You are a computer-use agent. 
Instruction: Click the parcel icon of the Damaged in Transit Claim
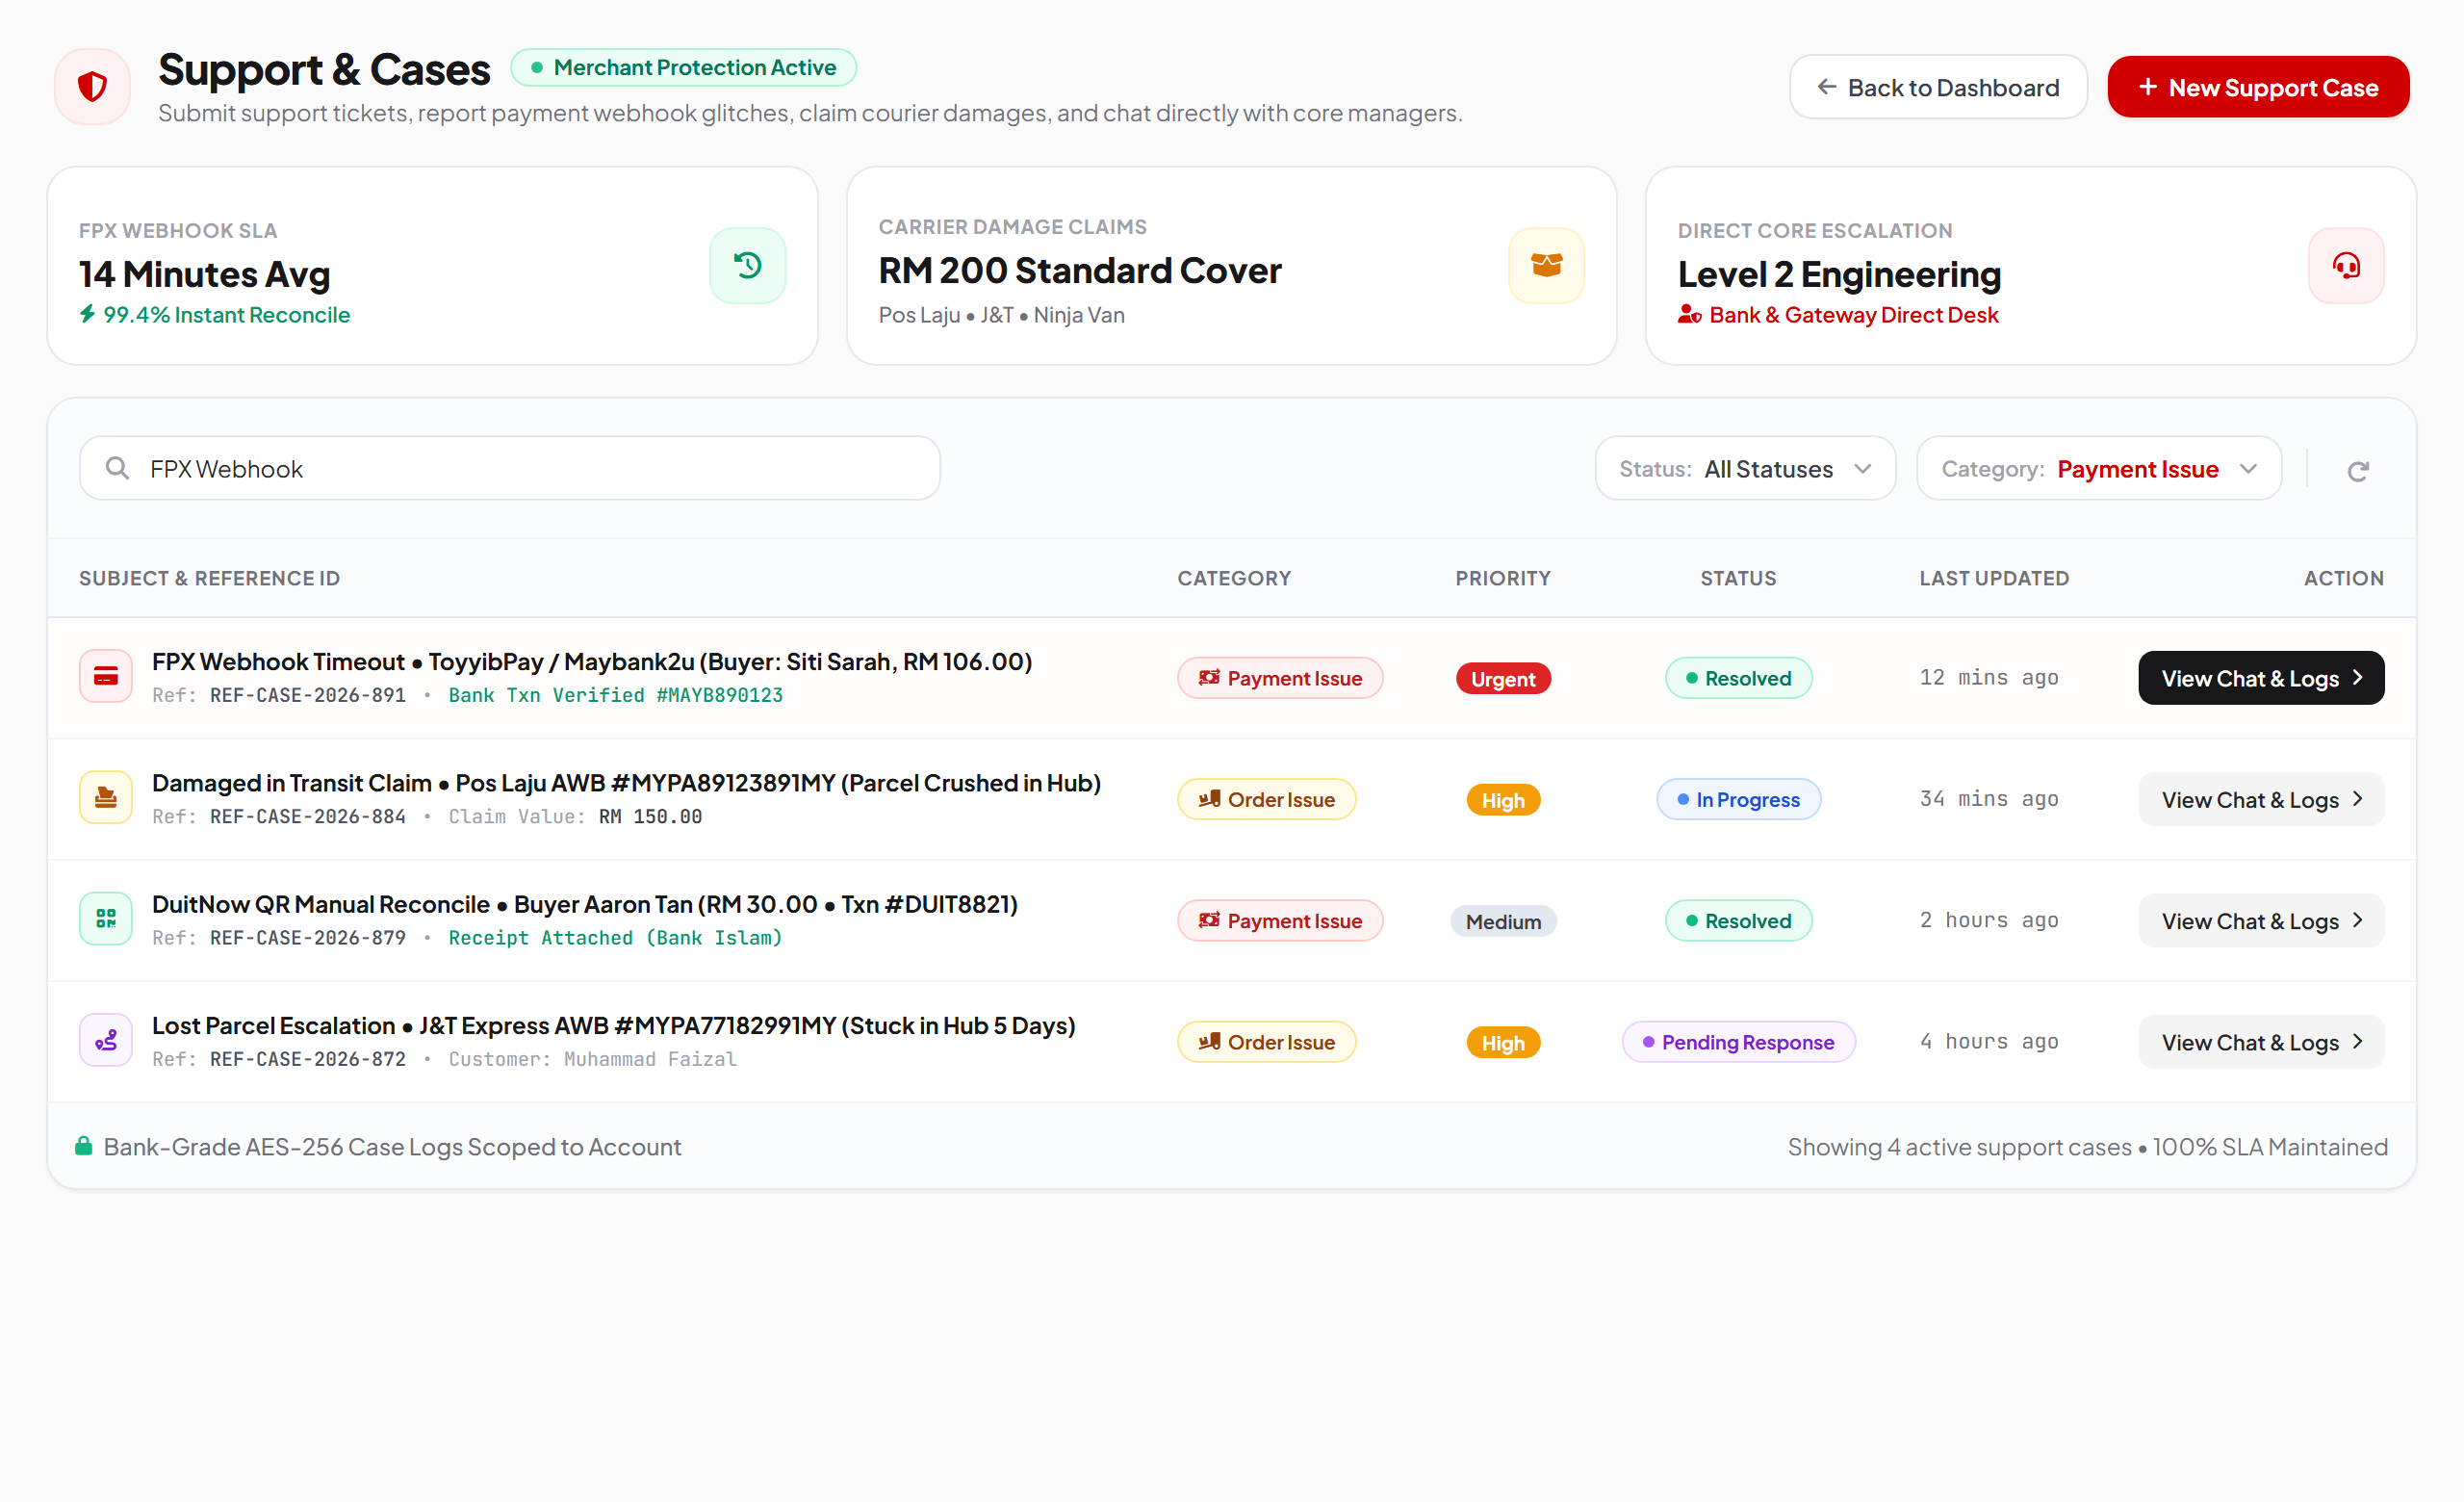(x=106, y=798)
